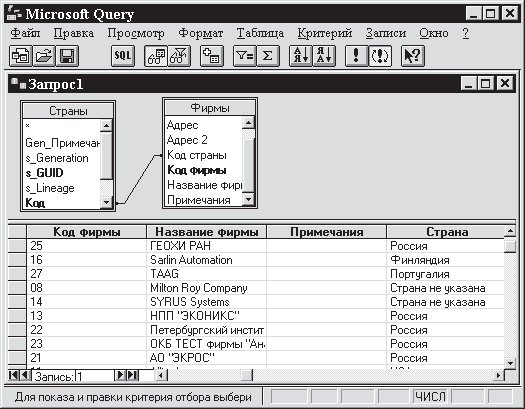The width and height of the screenshot is (525, 409).
Task: Open the Критерий menu
Action: click(x=325, y=33)
